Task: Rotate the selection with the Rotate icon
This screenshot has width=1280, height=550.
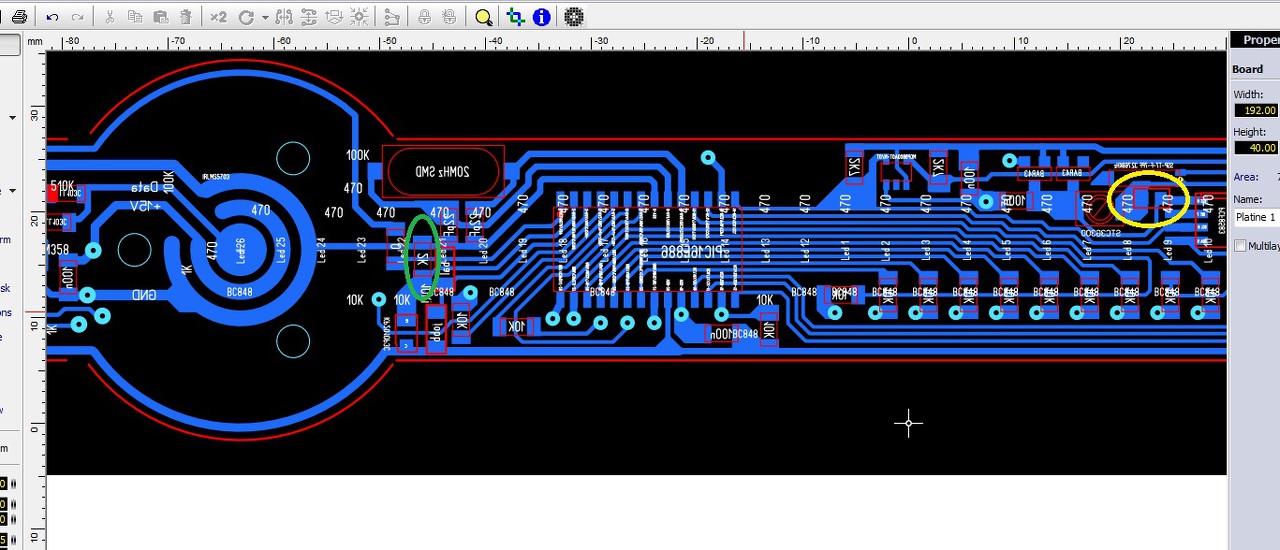Action: click(x=246, y=17)
